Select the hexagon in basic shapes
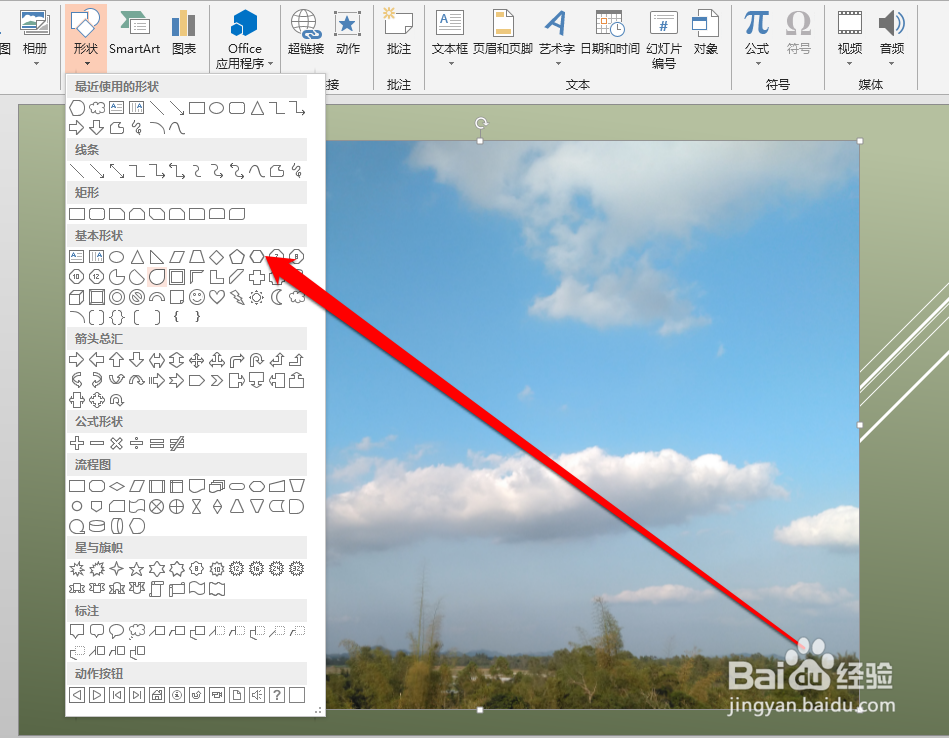 click(x=257, y=257)
